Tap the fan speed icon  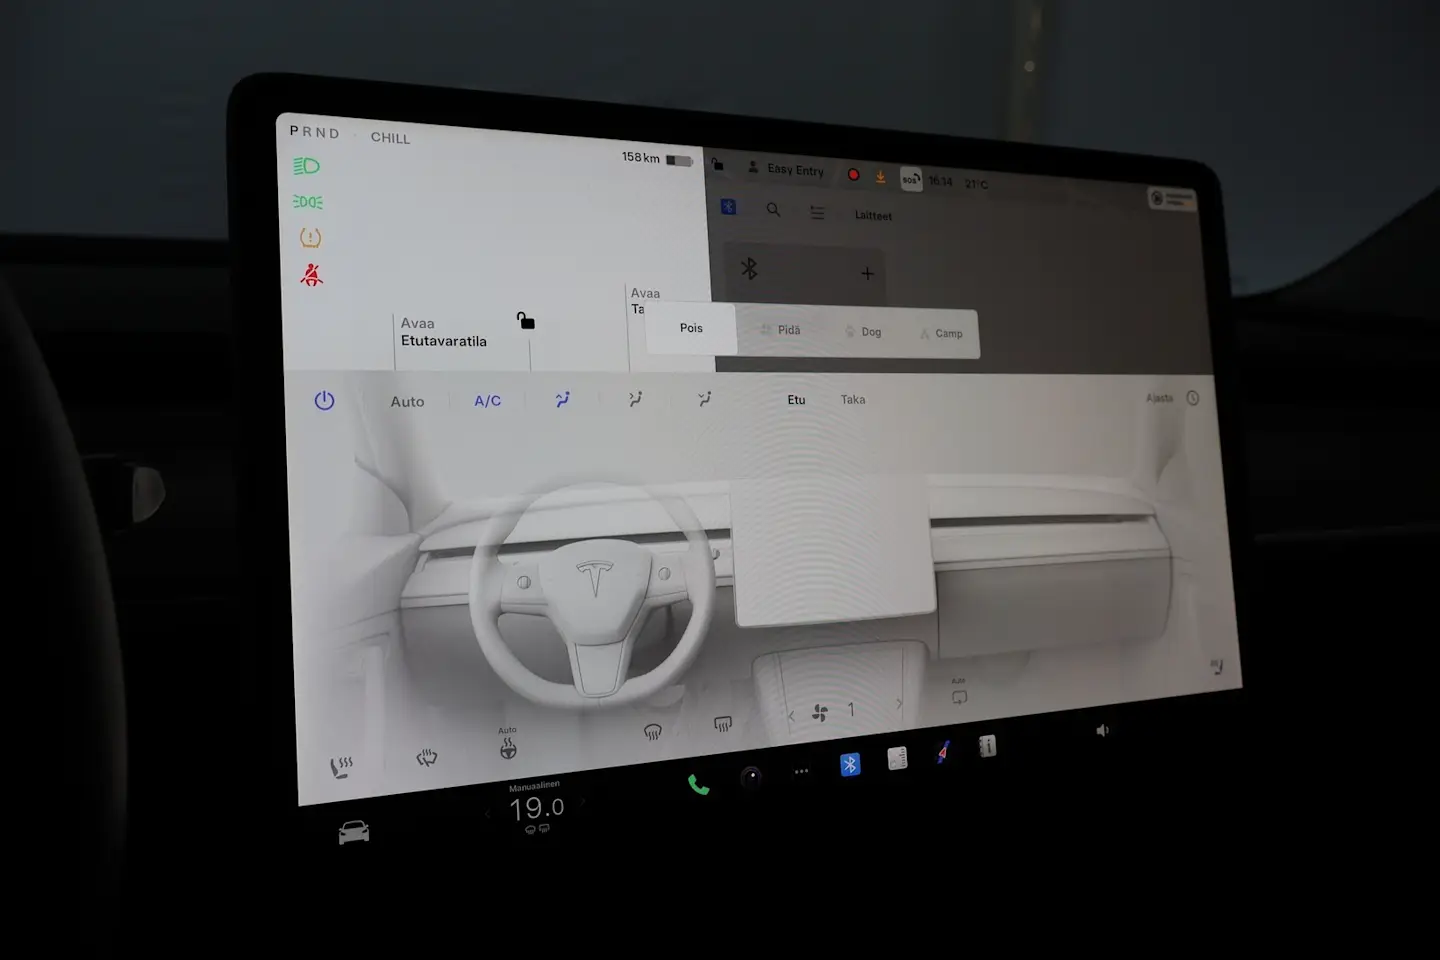point(820,713)
